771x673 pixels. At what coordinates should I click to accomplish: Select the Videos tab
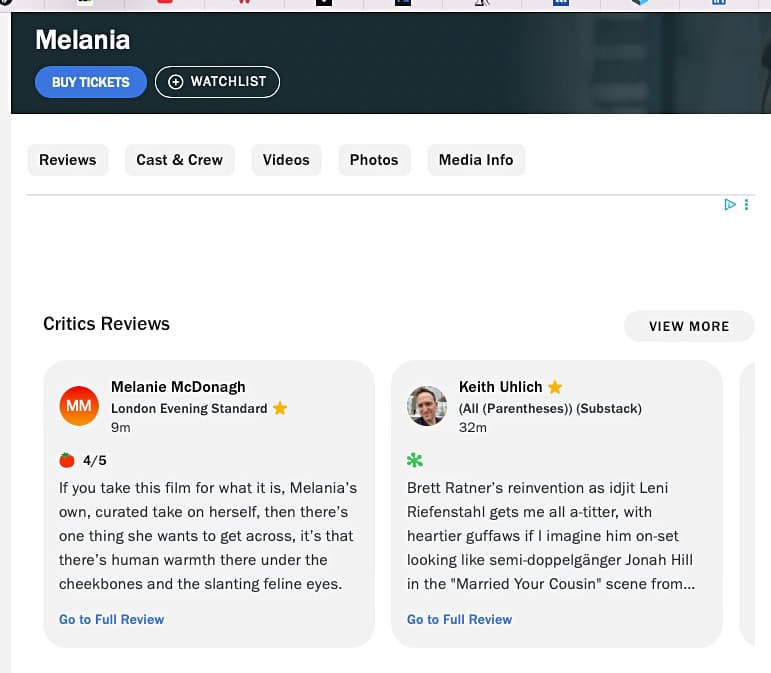pyautogui.click(x=286, y=160)
